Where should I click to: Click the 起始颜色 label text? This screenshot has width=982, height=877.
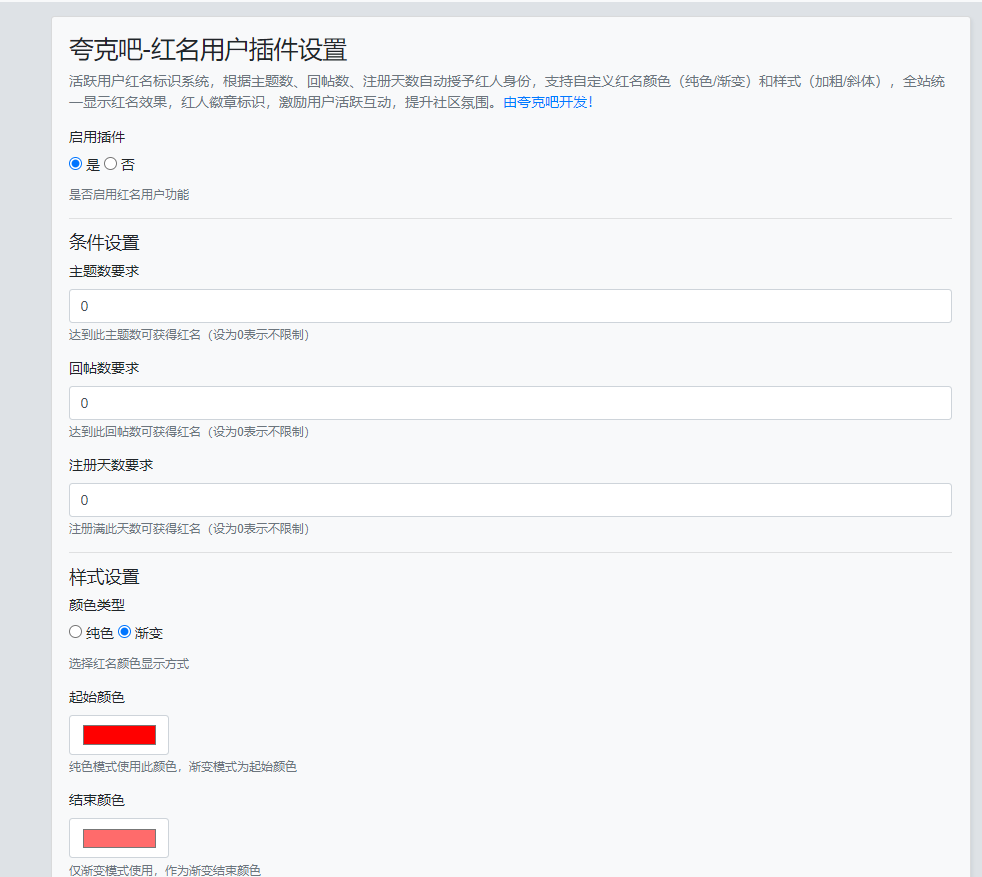click(97, 697)
